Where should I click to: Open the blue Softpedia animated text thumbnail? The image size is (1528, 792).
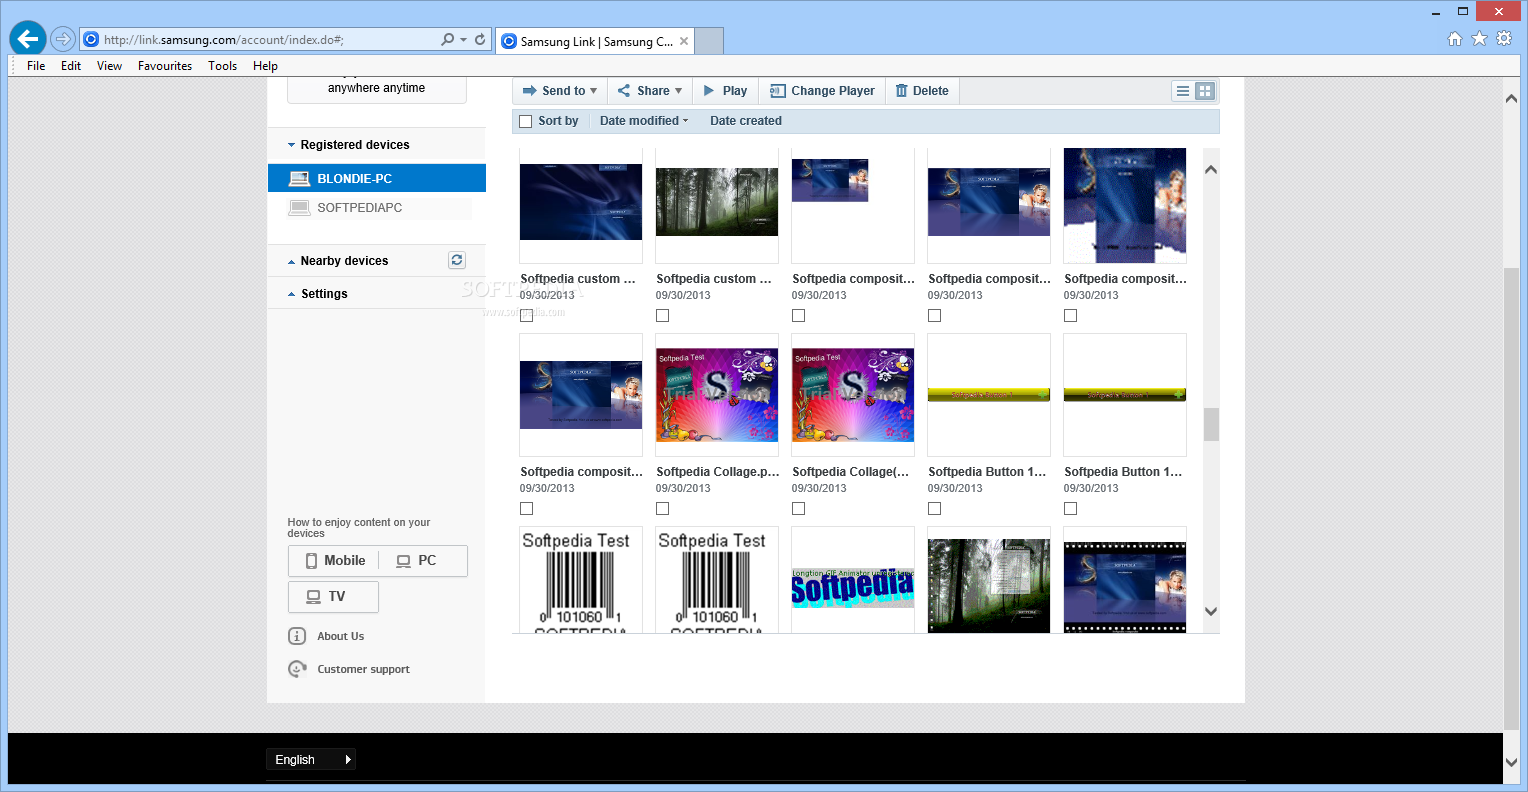tap(853, 588)
